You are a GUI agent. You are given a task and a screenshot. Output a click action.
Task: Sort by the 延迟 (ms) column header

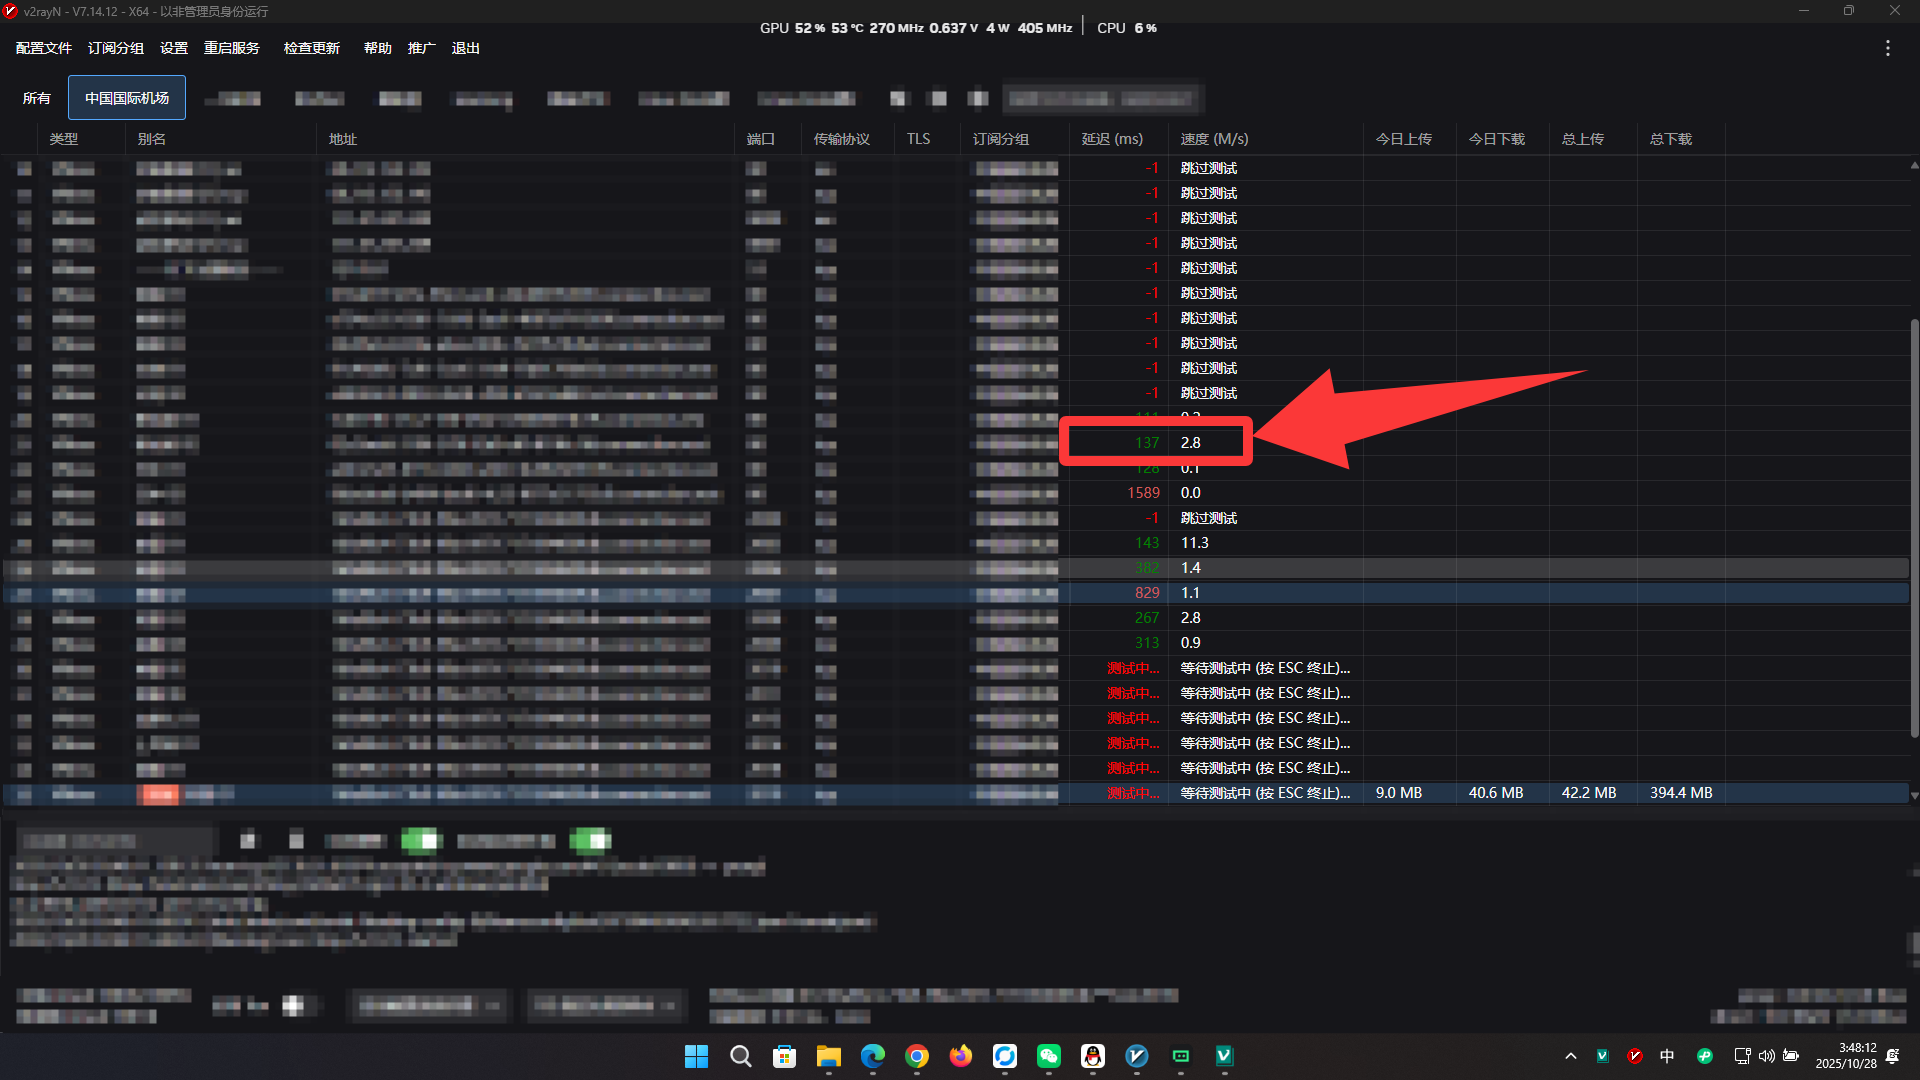click(x=1111, y=139)
